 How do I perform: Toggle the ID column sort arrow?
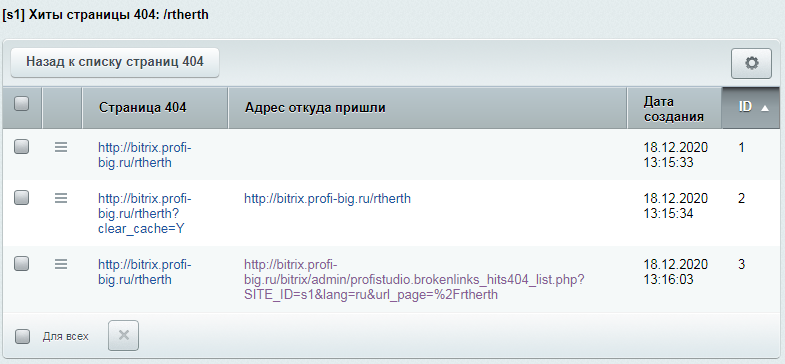[764, 108]
